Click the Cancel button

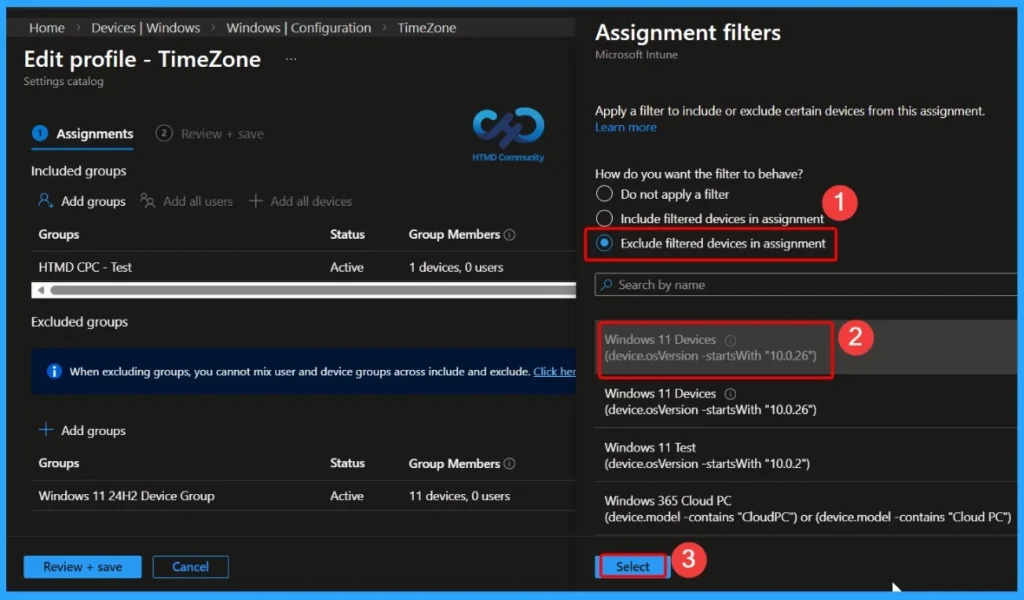click(190, 566)
